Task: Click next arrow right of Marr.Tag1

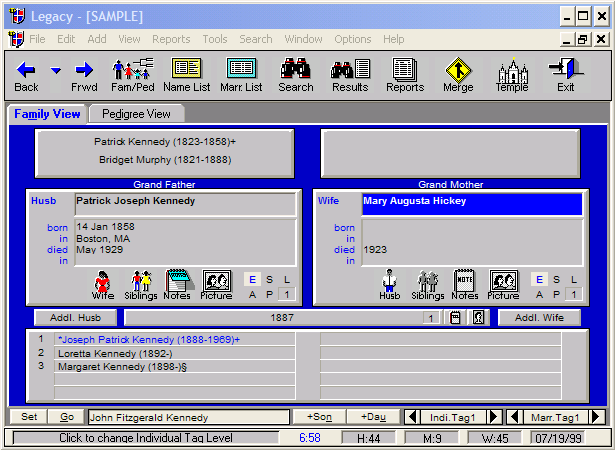Action: click(596, 417)
